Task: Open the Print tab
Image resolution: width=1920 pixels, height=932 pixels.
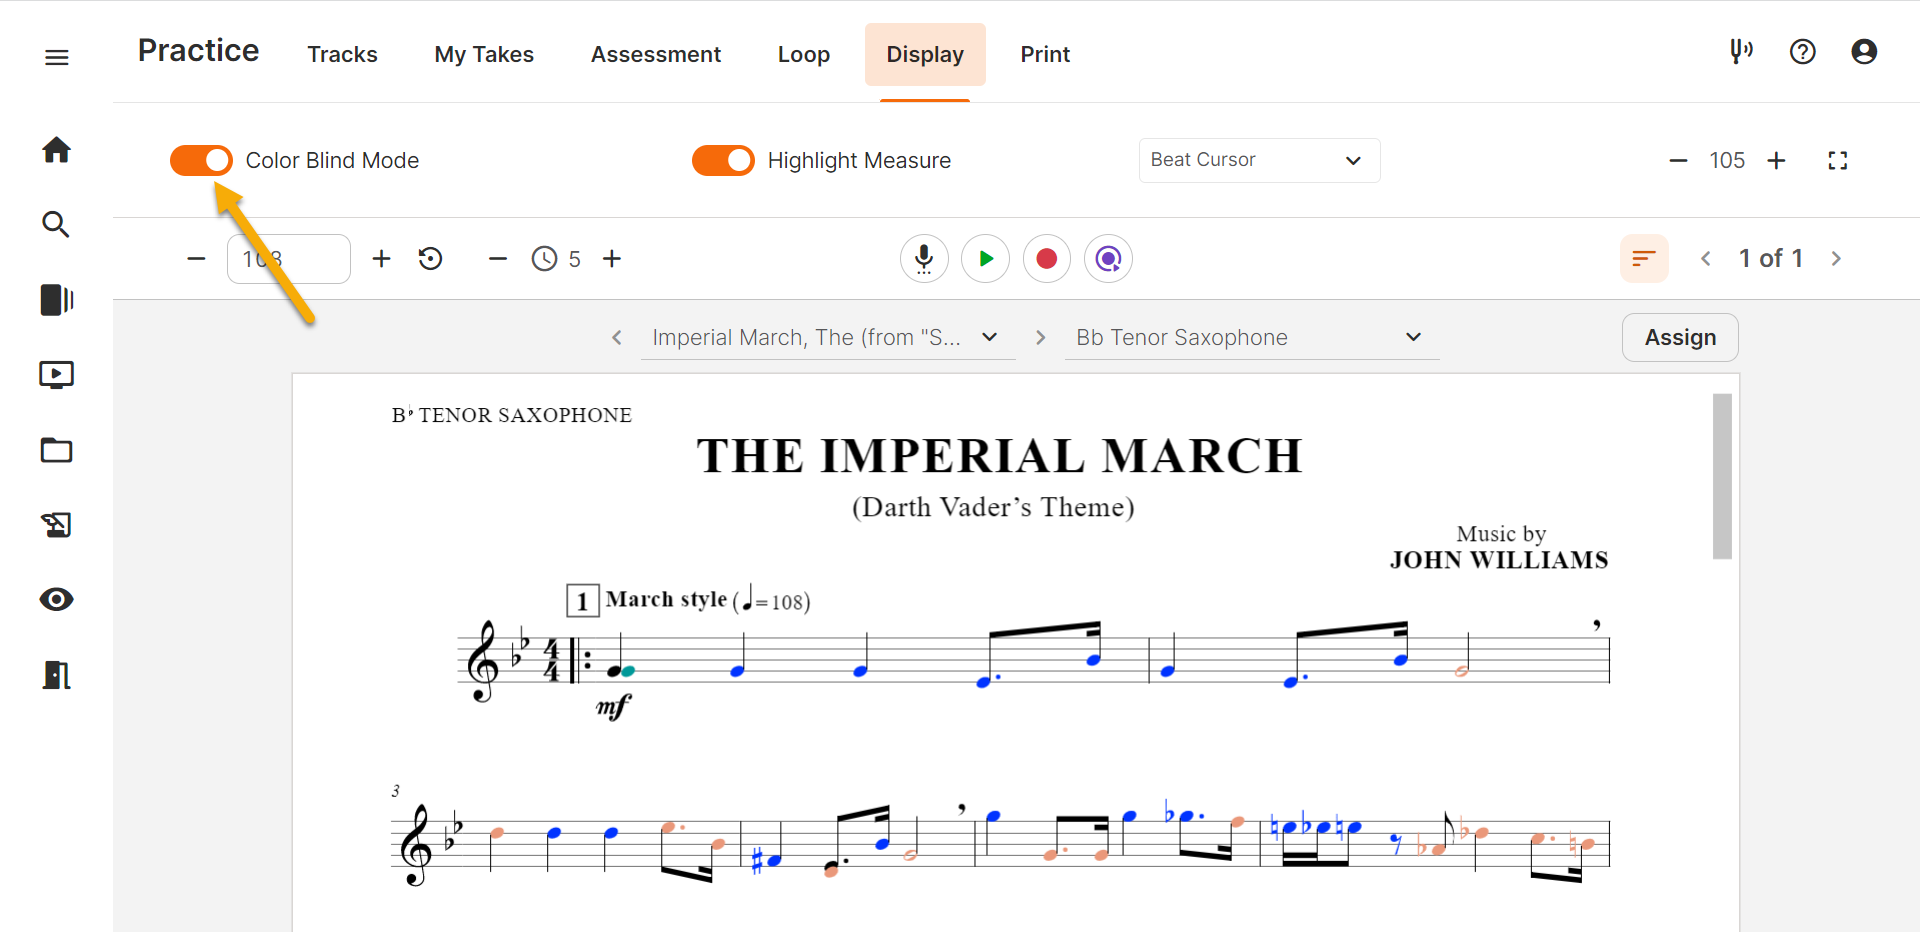Action: (1045, 54)
